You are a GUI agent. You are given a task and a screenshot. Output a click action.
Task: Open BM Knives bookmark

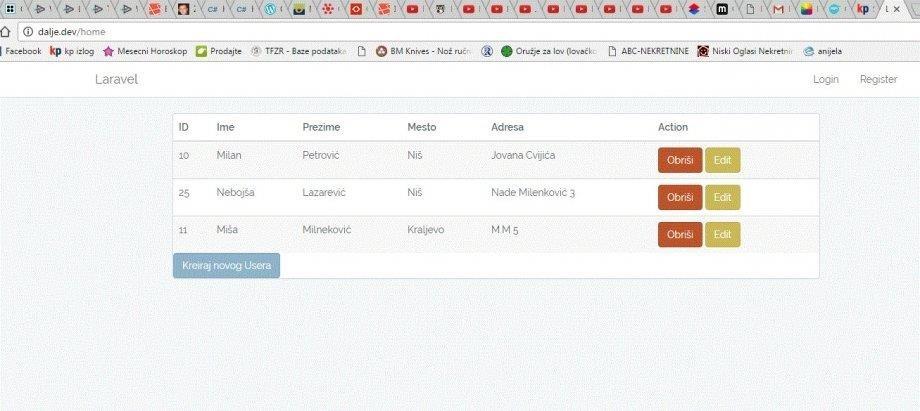coord(423,51)
